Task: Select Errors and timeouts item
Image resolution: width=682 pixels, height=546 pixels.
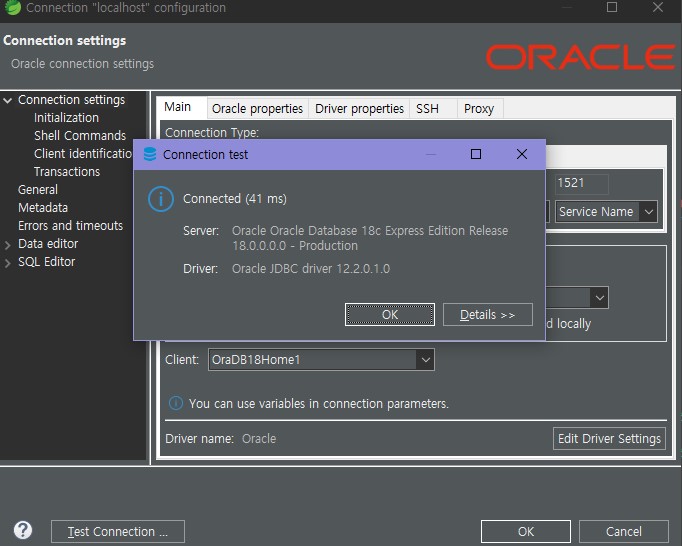Action: point(70,226)
